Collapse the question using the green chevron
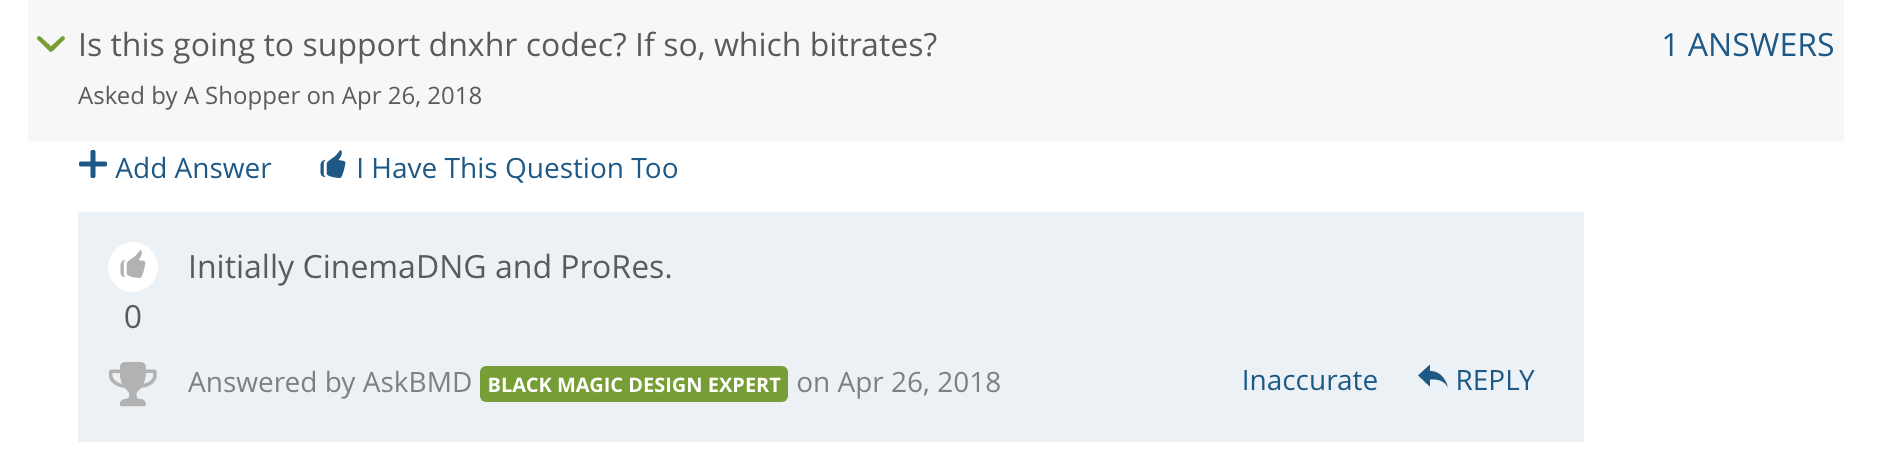The height and width of the screenshot is (458, 1896). point(50,43)
